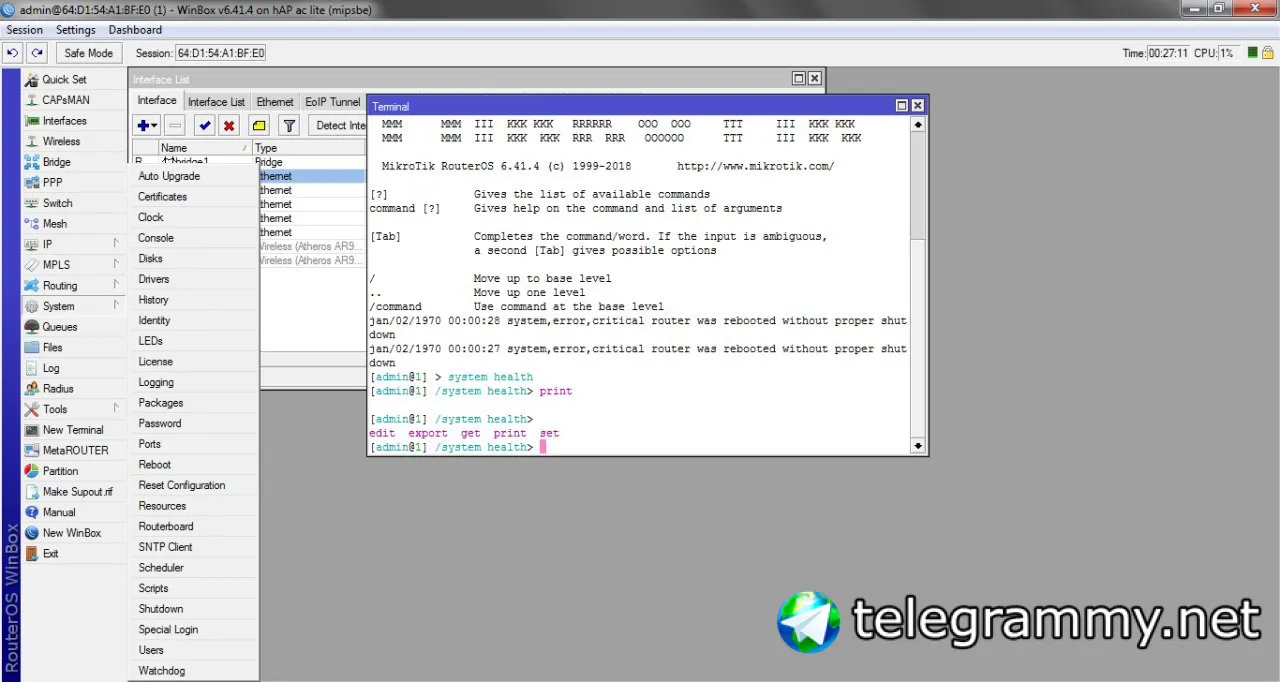Select Packages from System submenu
Viewport: 1280px width, 682px height.
click(x=194, y=403)
